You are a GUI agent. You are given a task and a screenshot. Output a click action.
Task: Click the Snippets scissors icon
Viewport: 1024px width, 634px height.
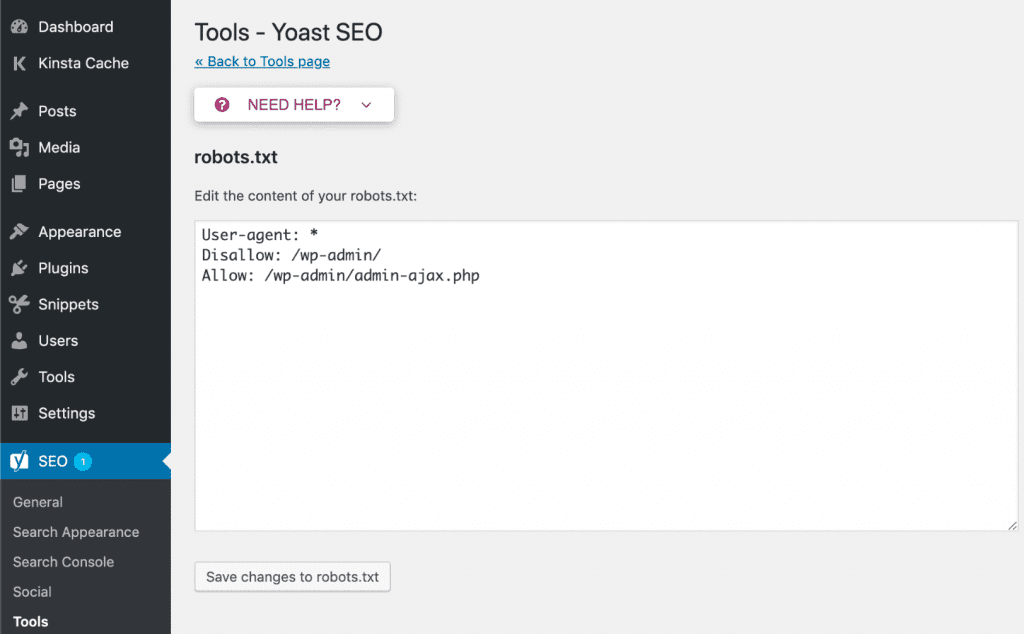click(19, 304)
